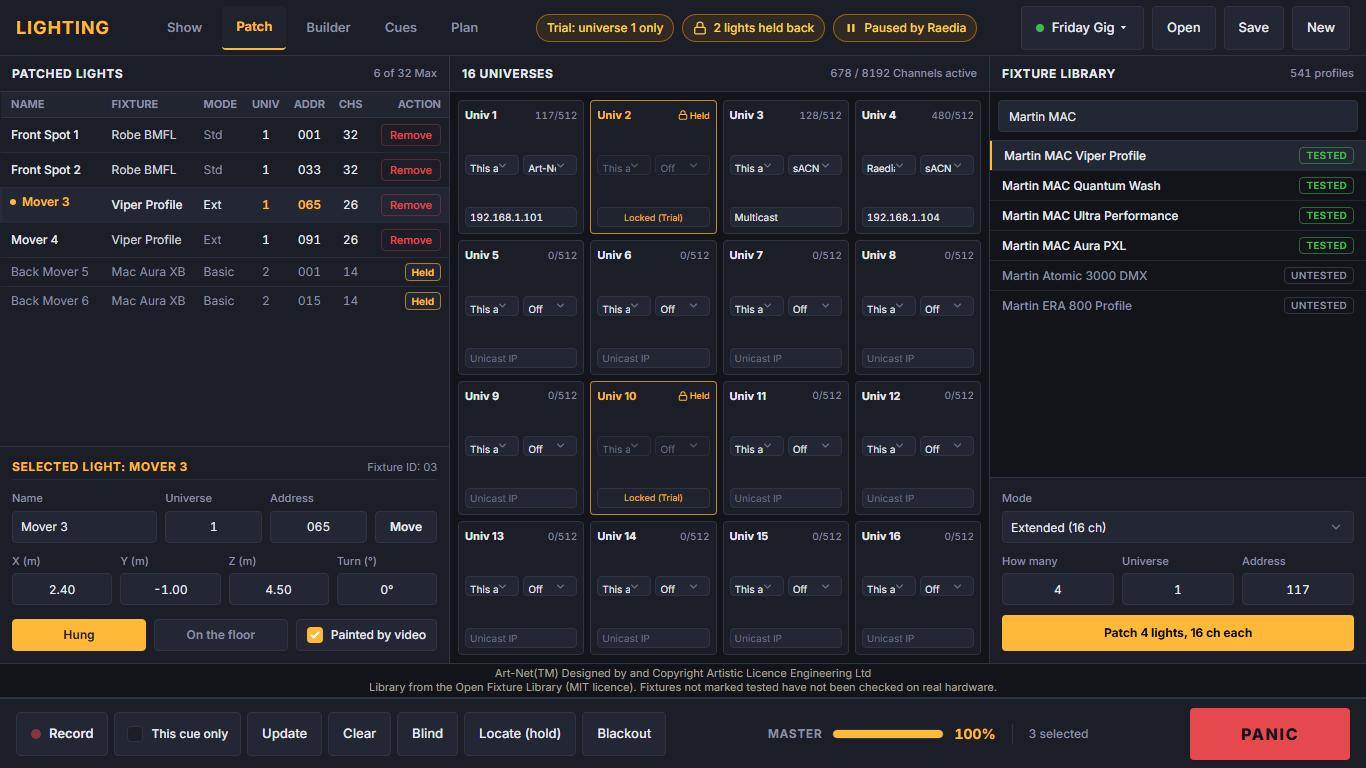Click the orange dot beside Mover 3
This screenshot has height=768, width=1366.
tap(13, 202)
